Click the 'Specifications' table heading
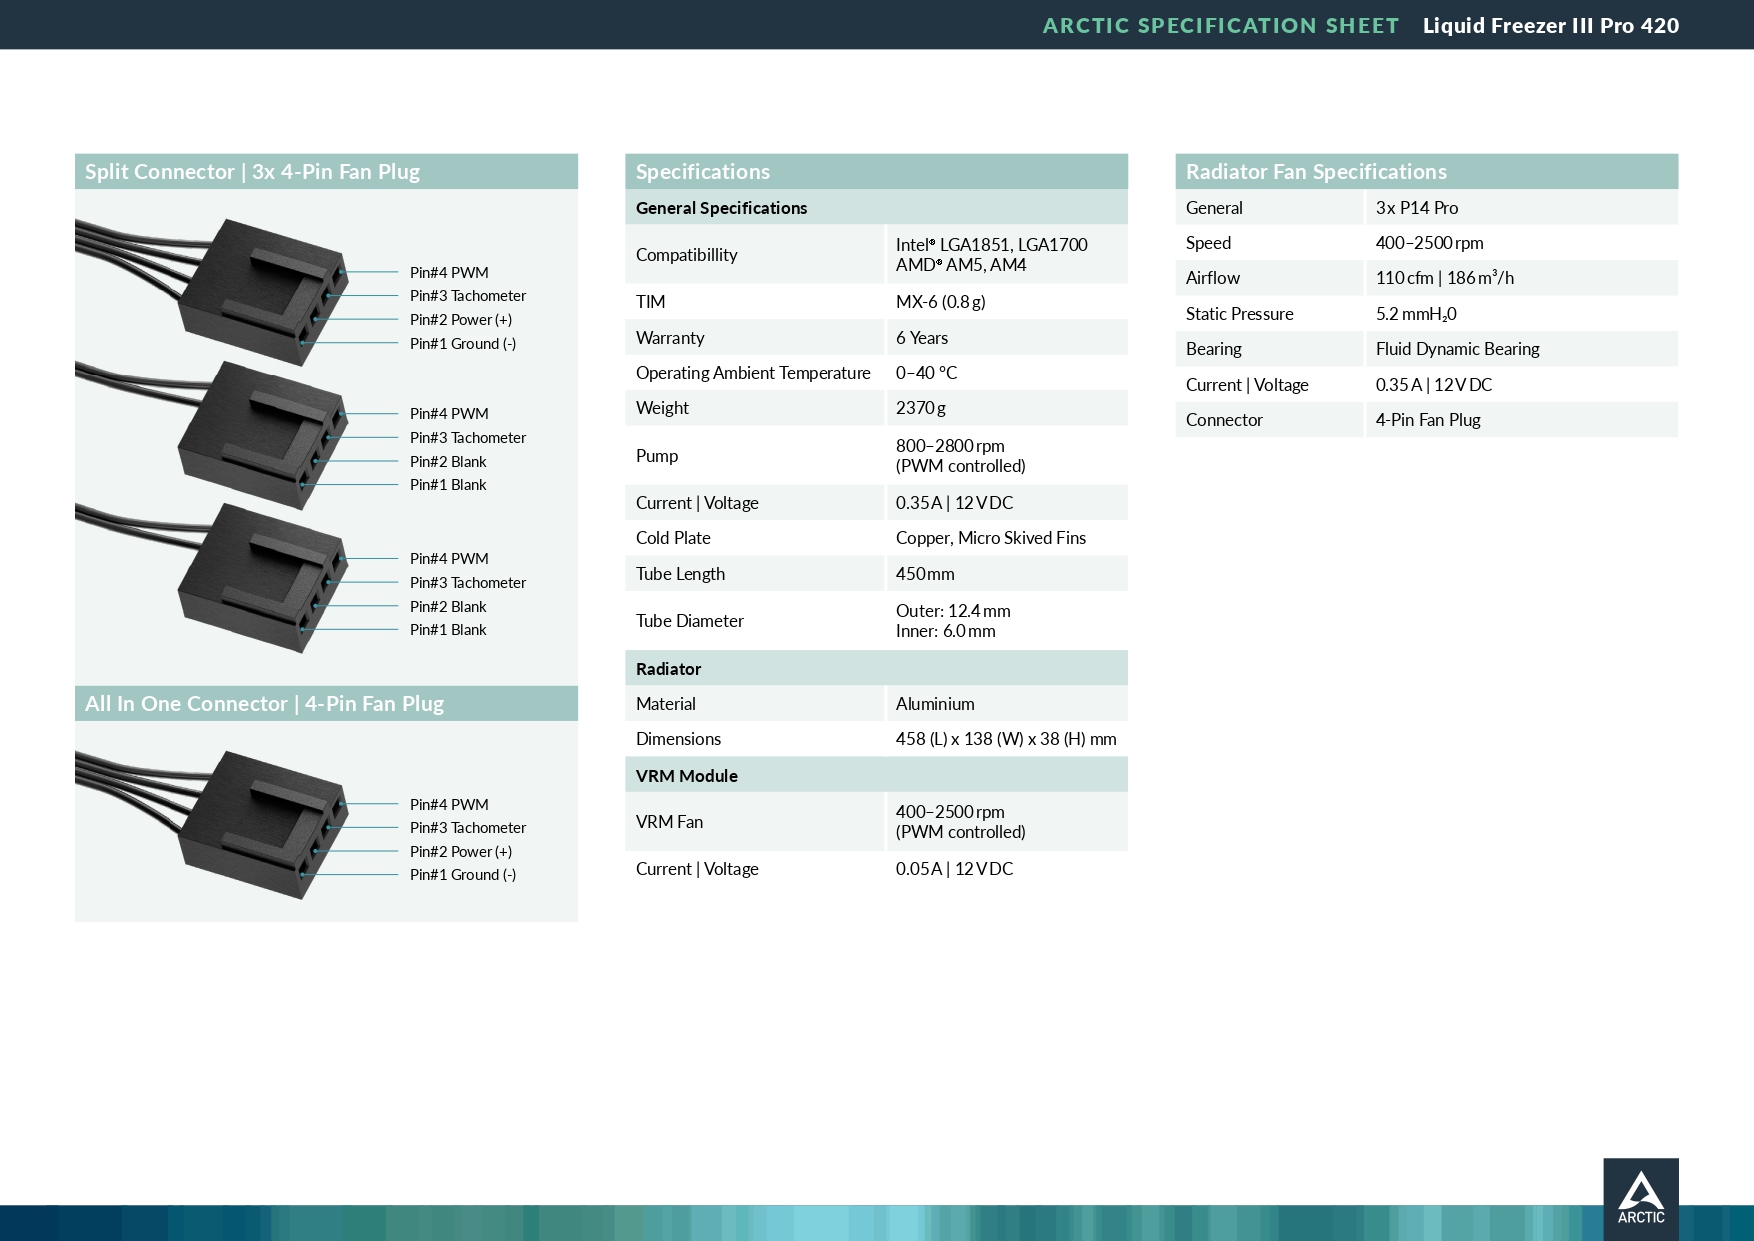The height and width of the screenshot is (1241, 1754). pos(703,172)
